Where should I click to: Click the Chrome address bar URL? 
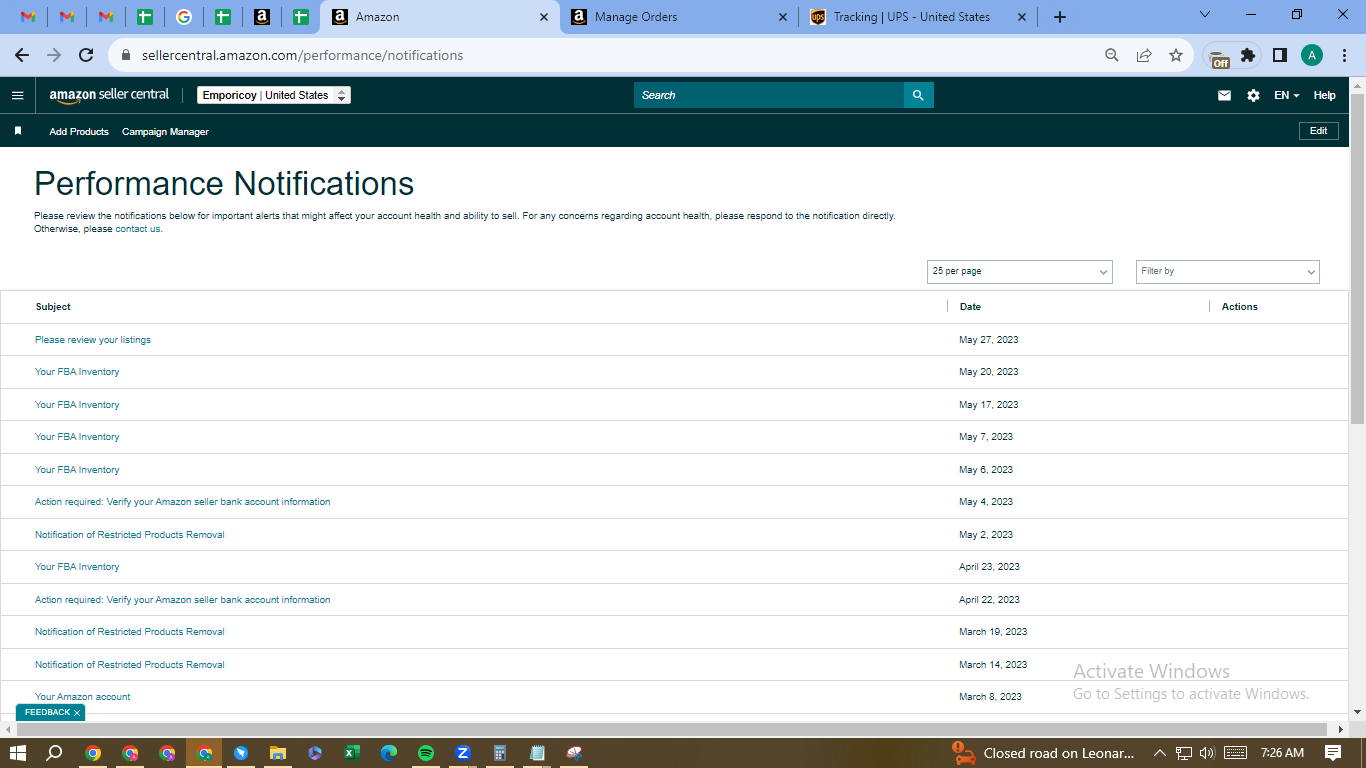(x=302, y=55)
